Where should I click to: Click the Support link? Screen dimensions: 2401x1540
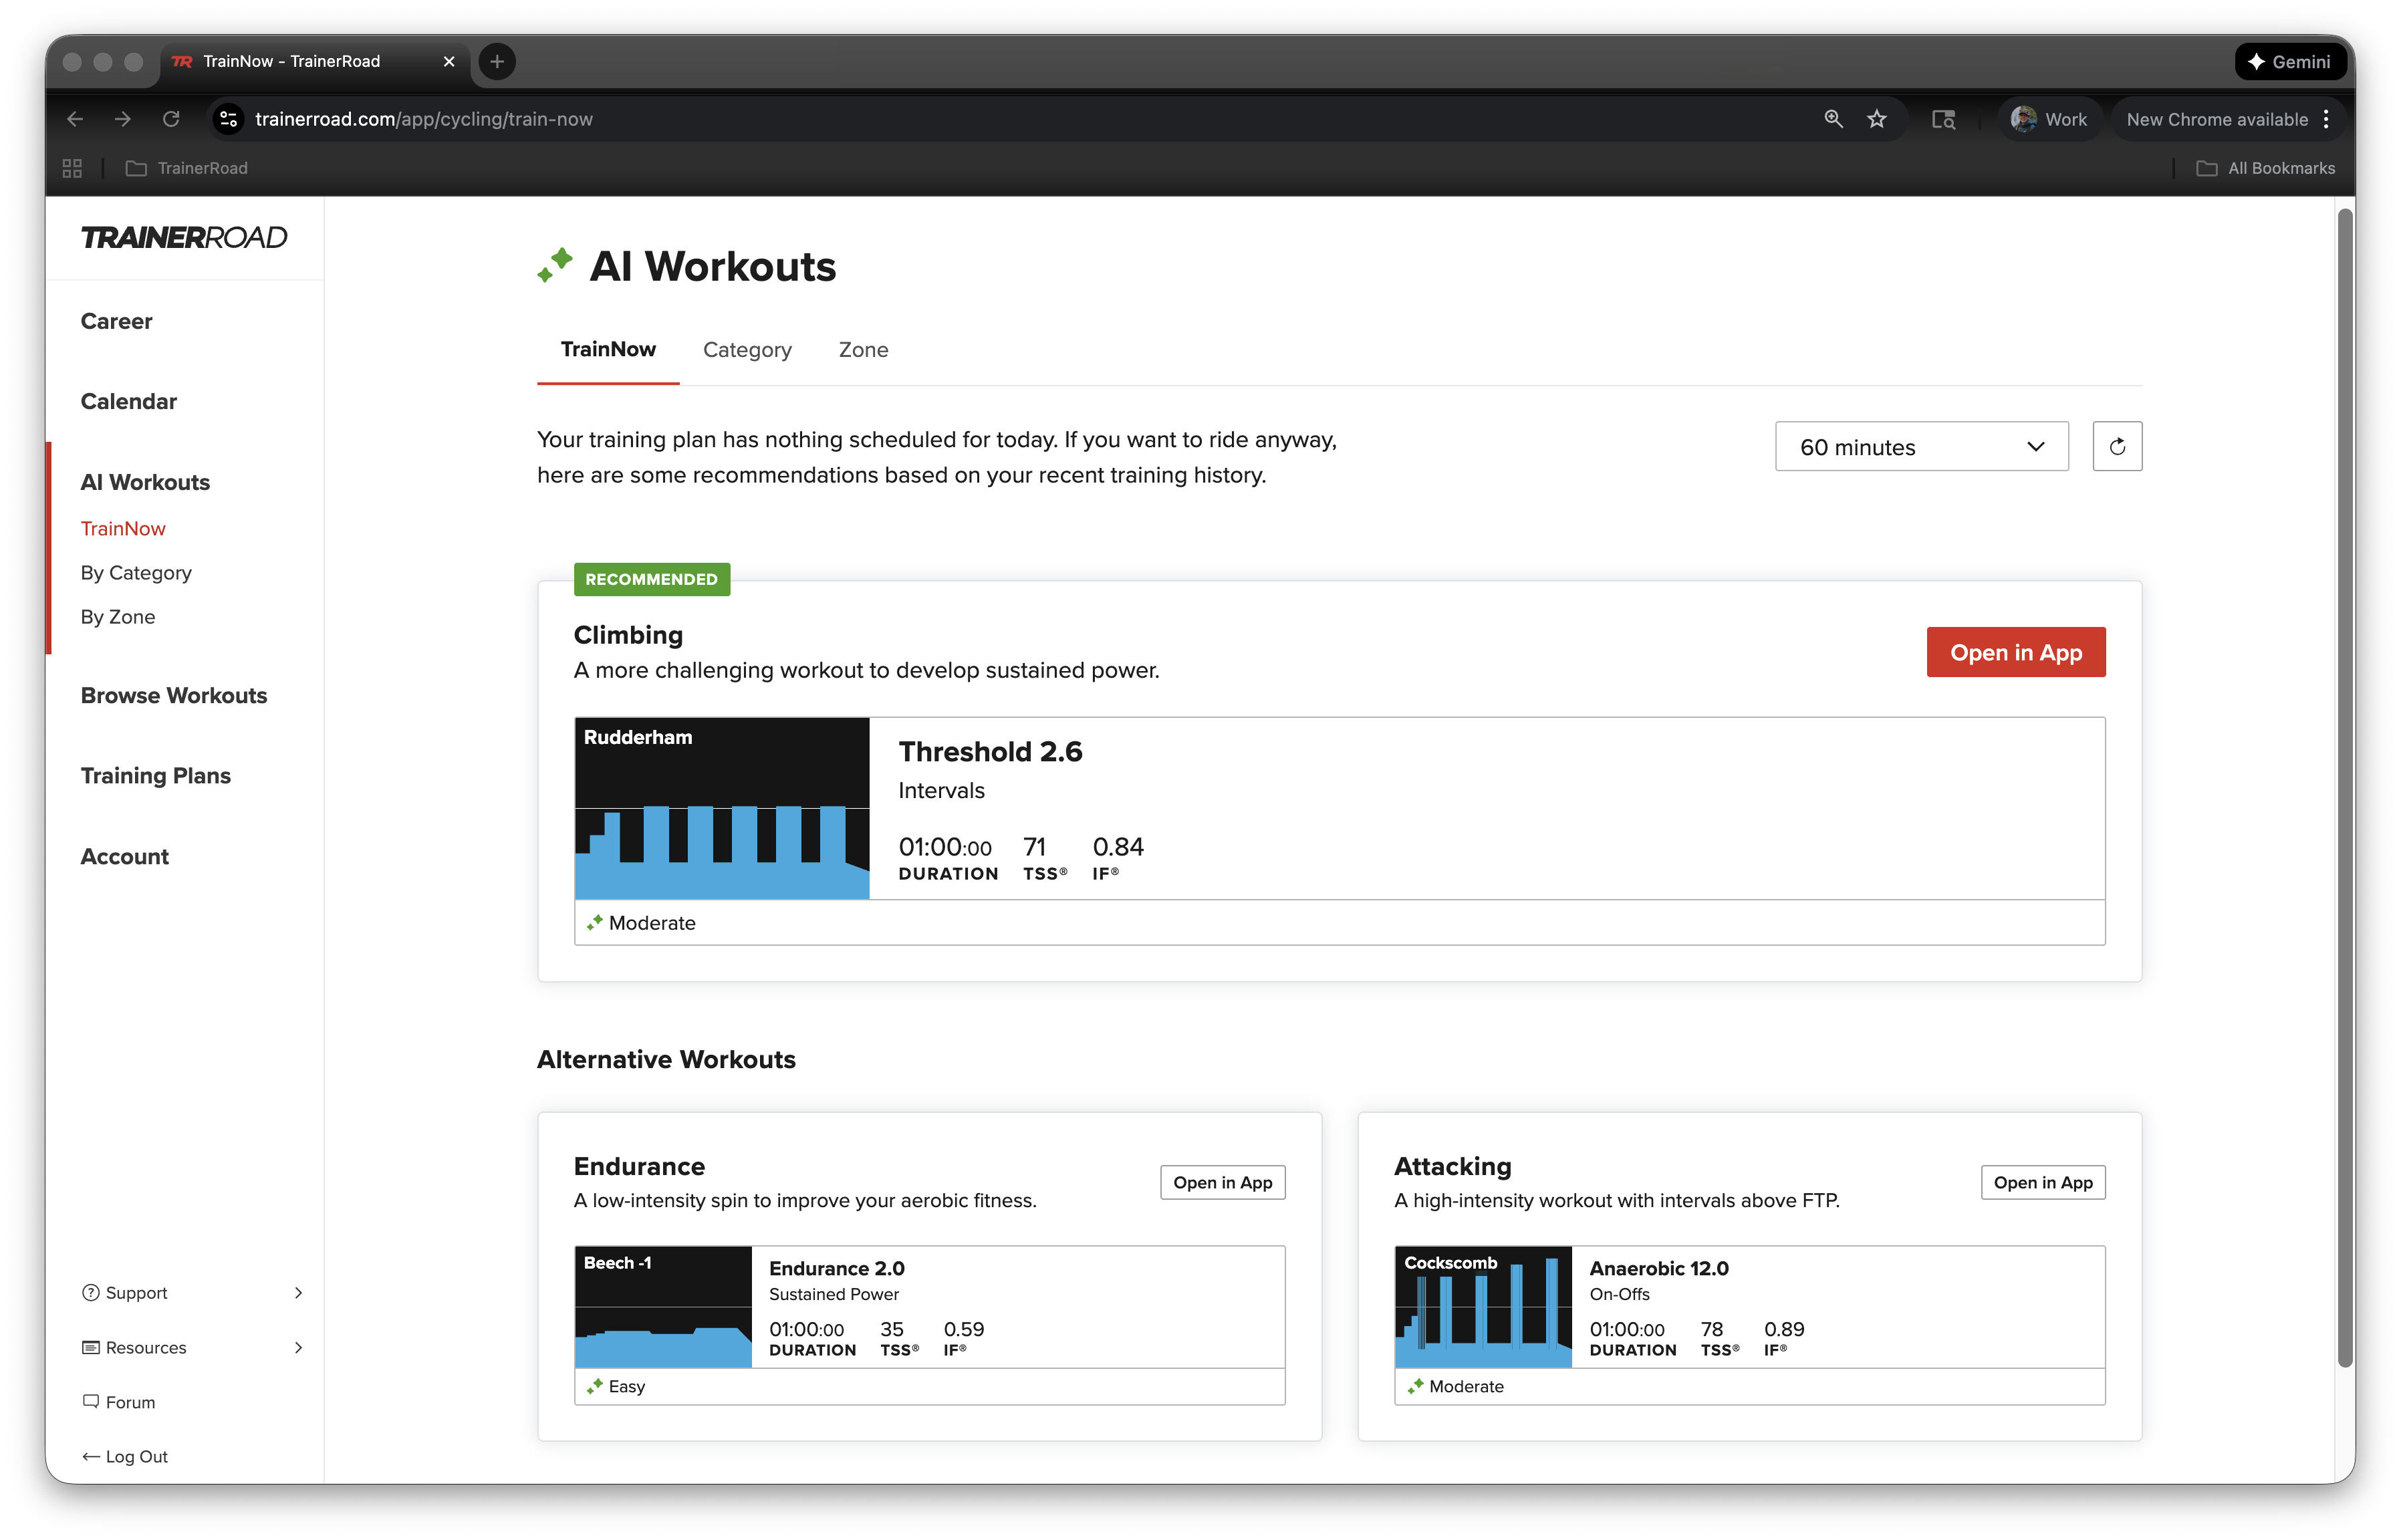point(137,1292)
